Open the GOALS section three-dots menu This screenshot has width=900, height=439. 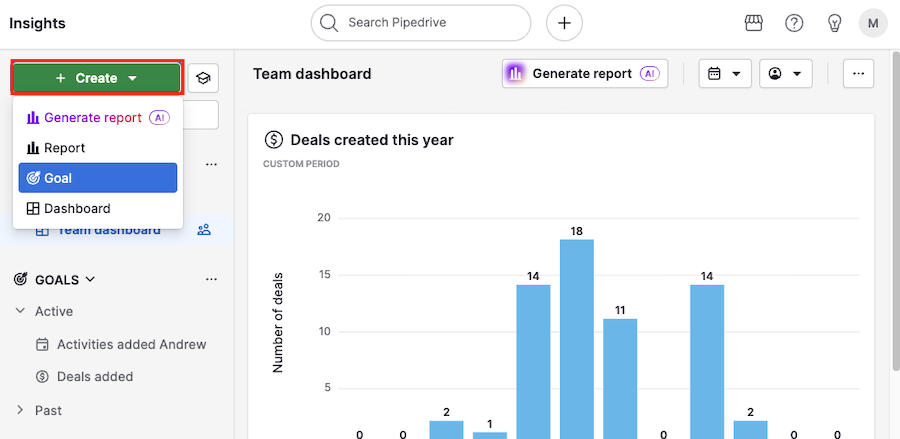point(210,280)
